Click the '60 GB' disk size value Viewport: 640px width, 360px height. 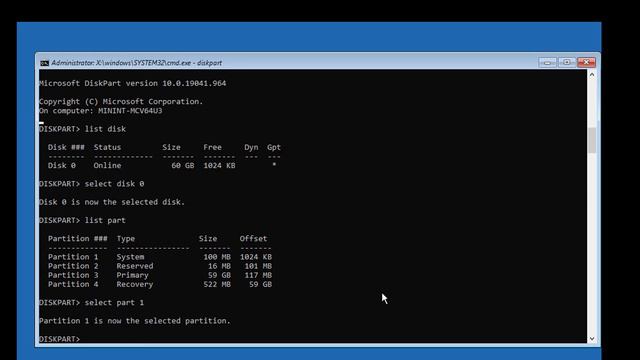(183, 166)
